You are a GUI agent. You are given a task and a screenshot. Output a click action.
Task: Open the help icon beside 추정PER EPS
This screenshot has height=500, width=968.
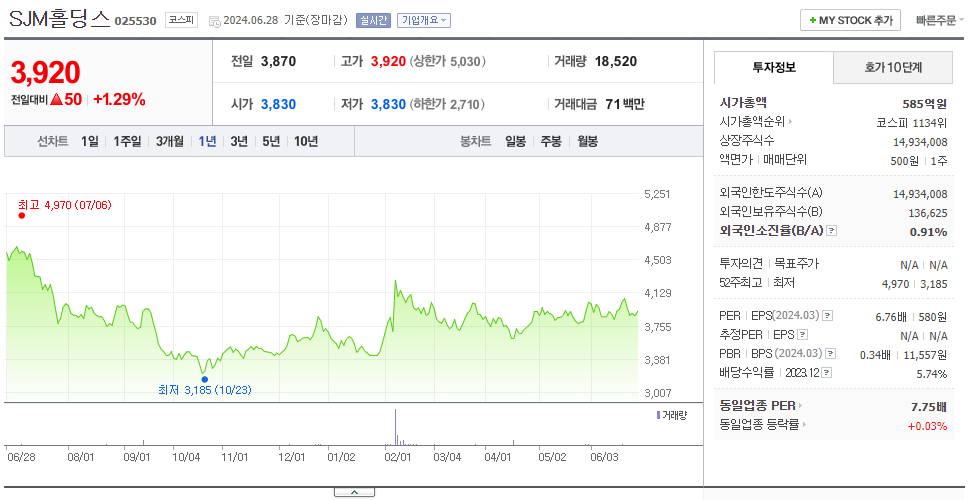[x=802, y=335]
